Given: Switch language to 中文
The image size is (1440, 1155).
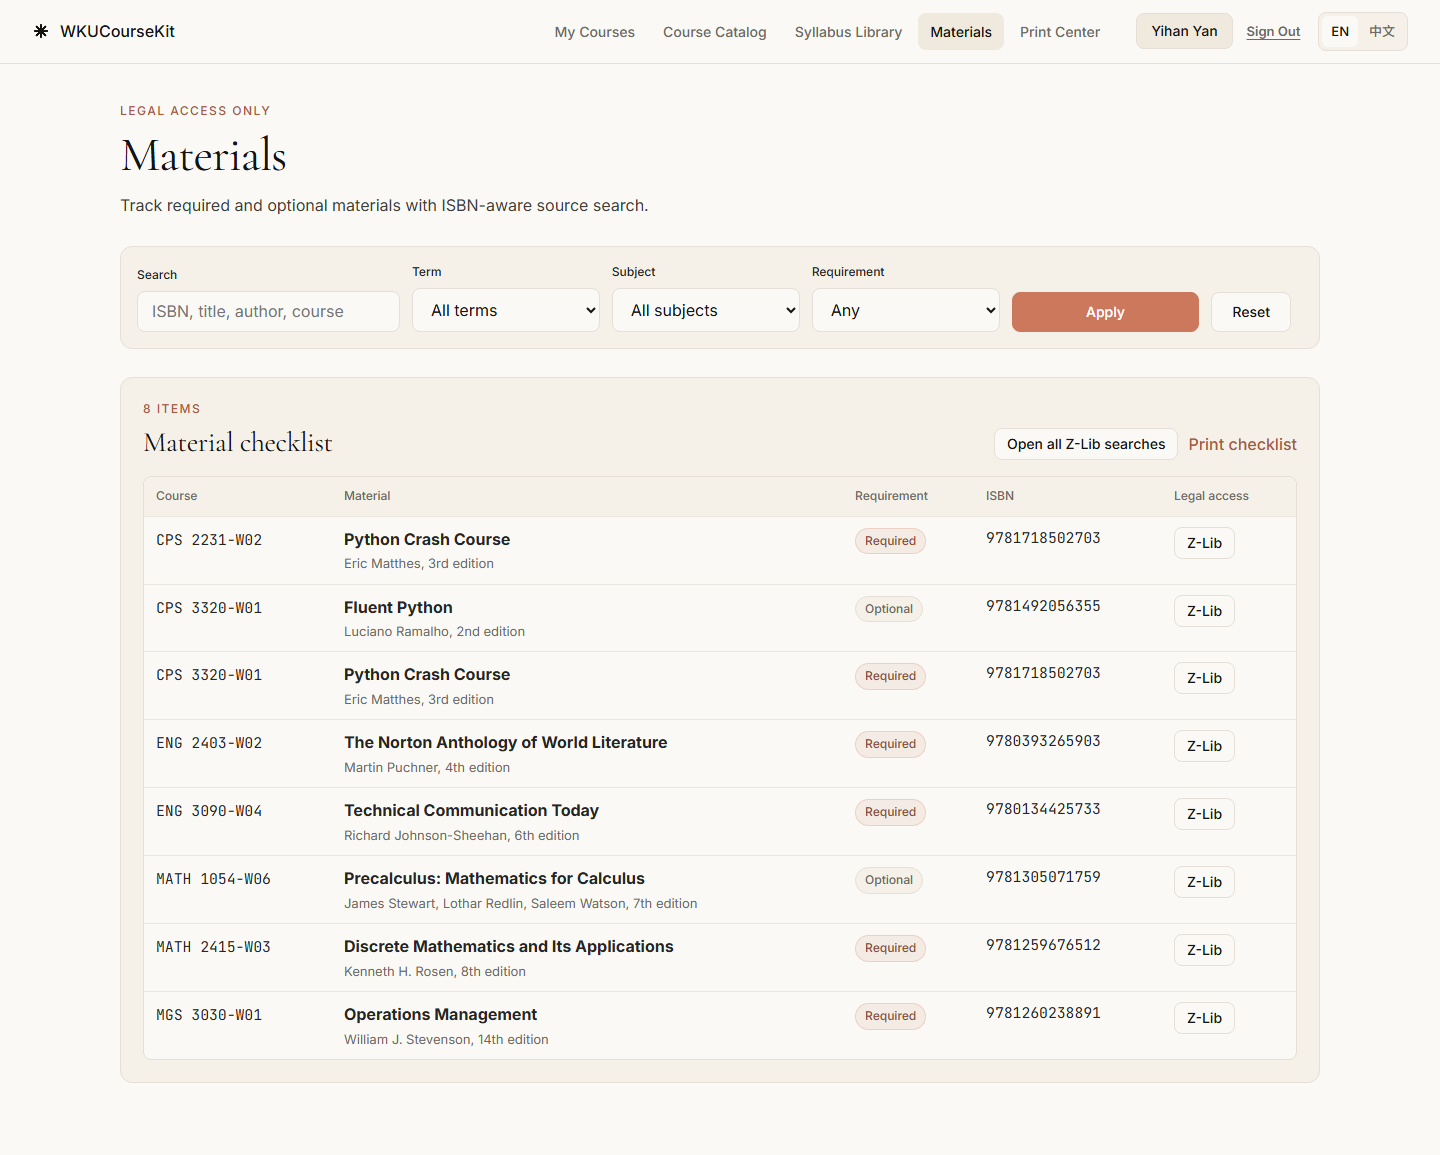Looking at the screenshot, I should 1382,31.
